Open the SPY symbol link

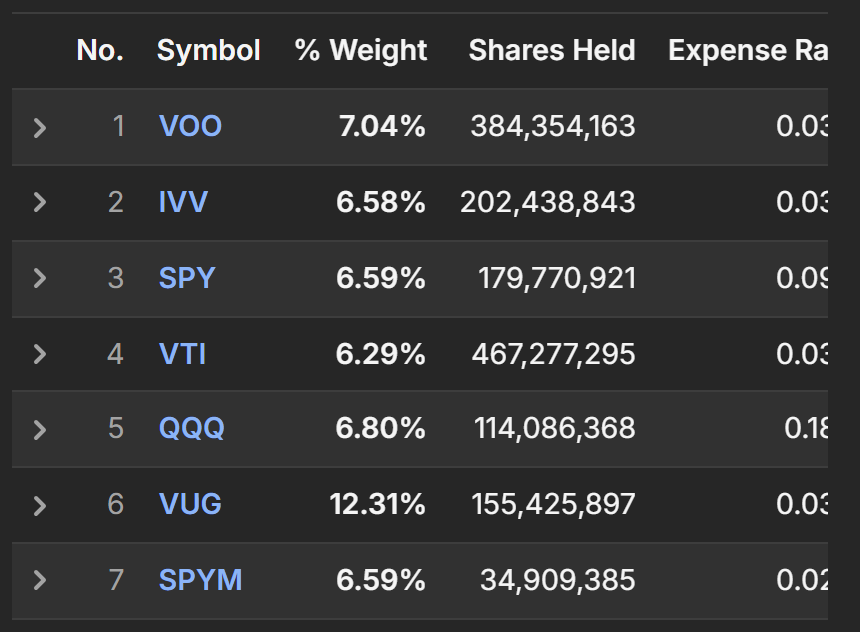[187, 278]
